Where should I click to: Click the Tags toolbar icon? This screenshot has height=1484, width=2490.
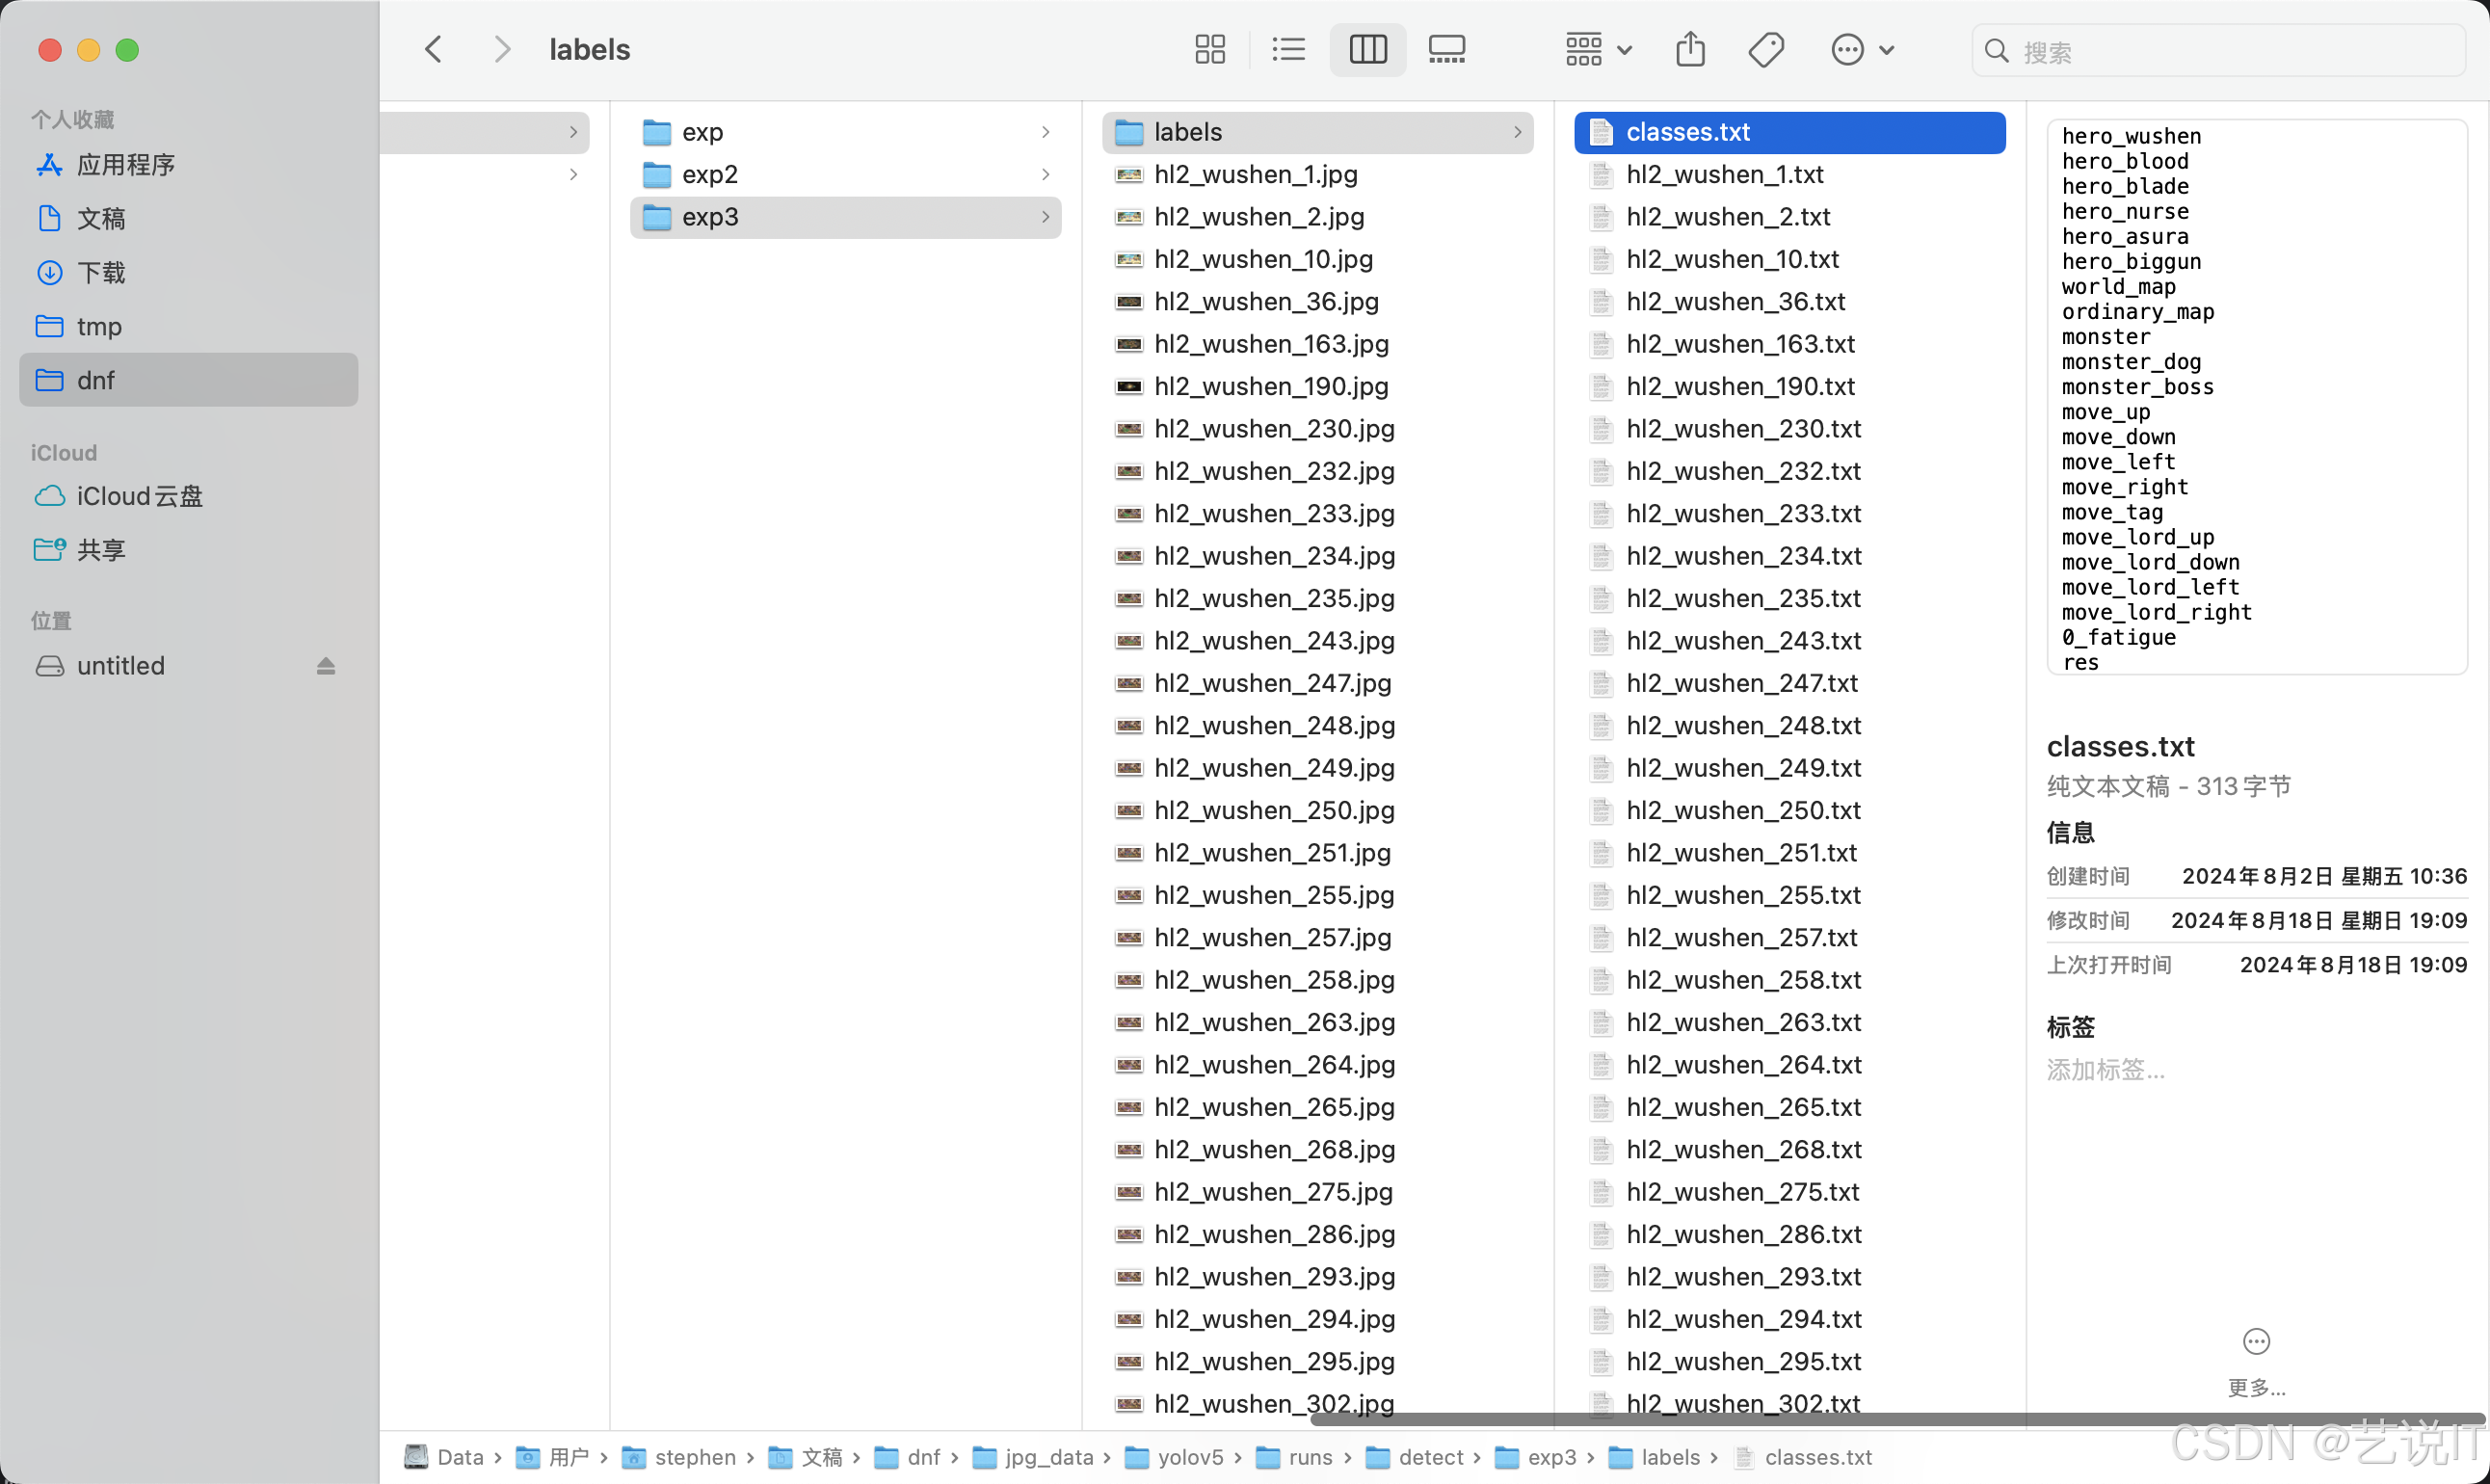1766,49
